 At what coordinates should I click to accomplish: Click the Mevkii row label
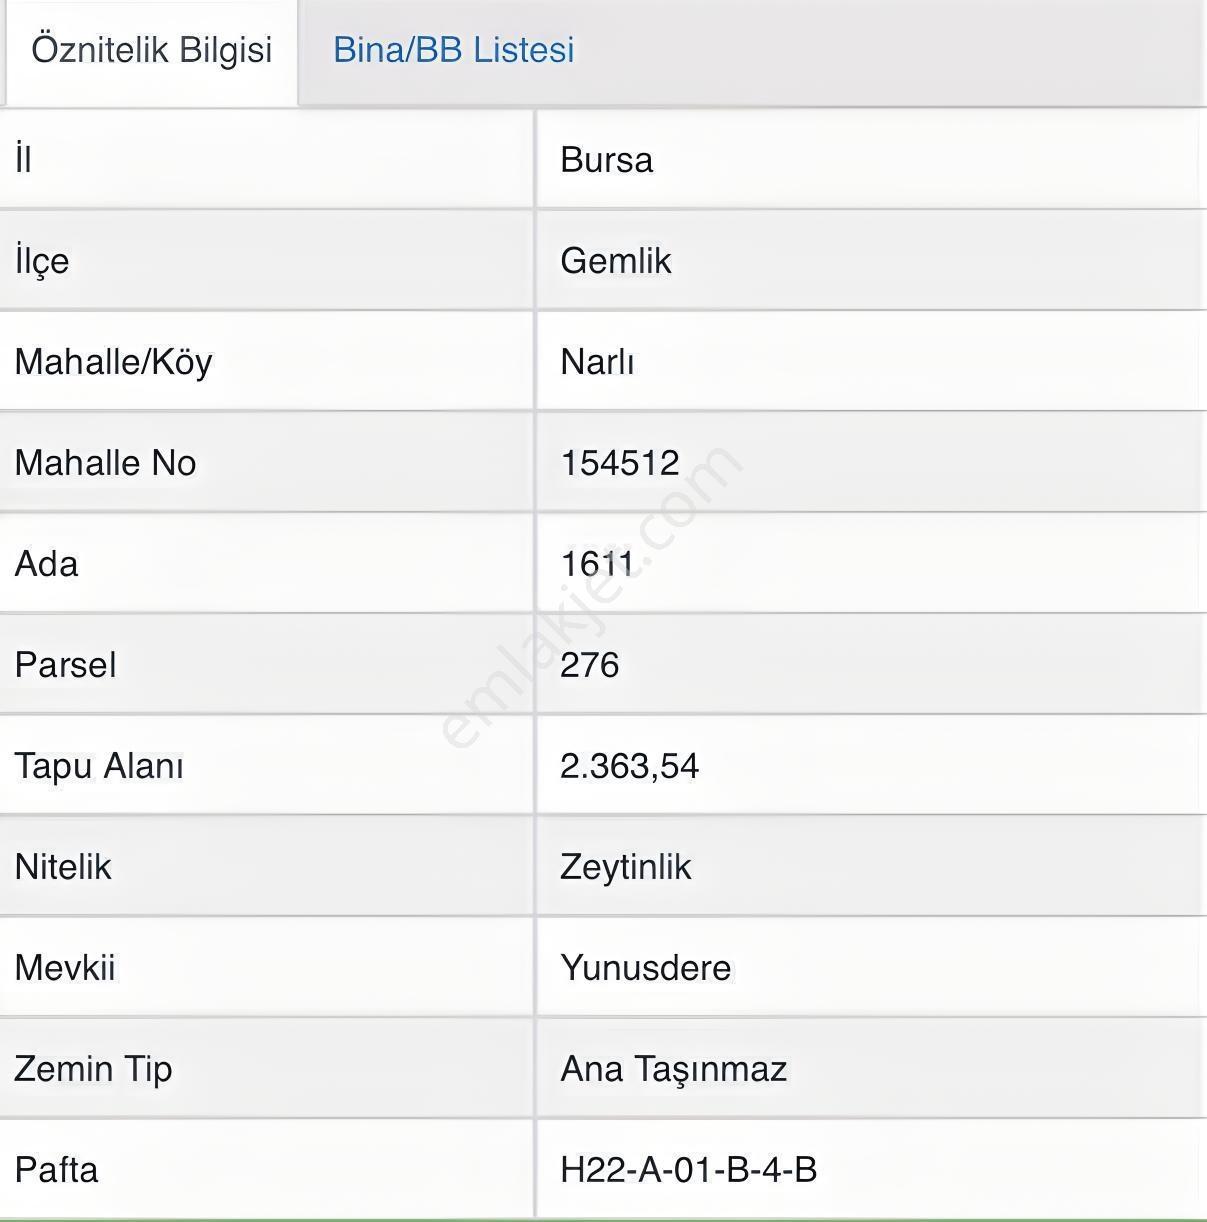pos(65,968)
